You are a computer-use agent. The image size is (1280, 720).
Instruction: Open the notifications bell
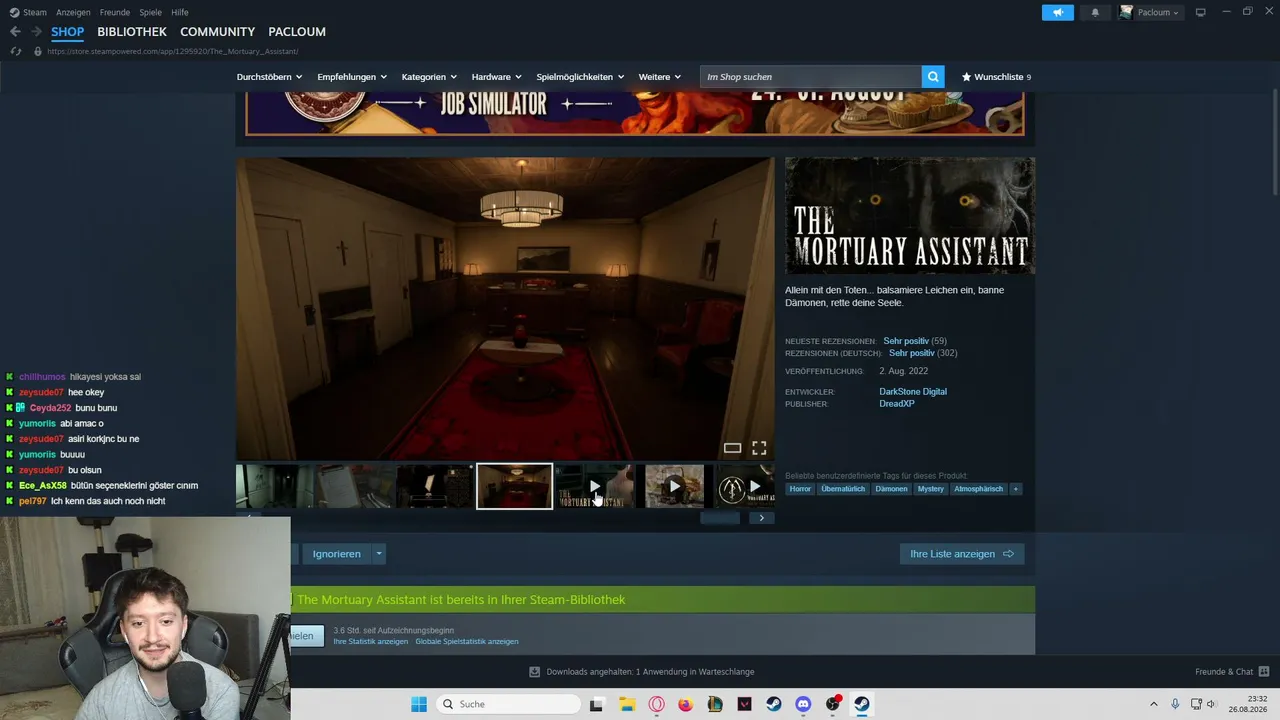pos(1095,12)
